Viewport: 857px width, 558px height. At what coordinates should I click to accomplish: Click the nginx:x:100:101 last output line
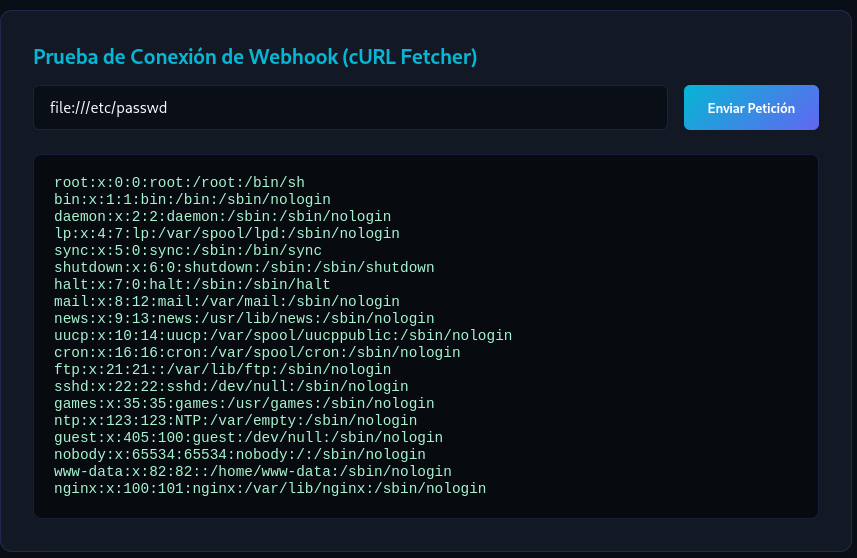(x=270, y=488)
